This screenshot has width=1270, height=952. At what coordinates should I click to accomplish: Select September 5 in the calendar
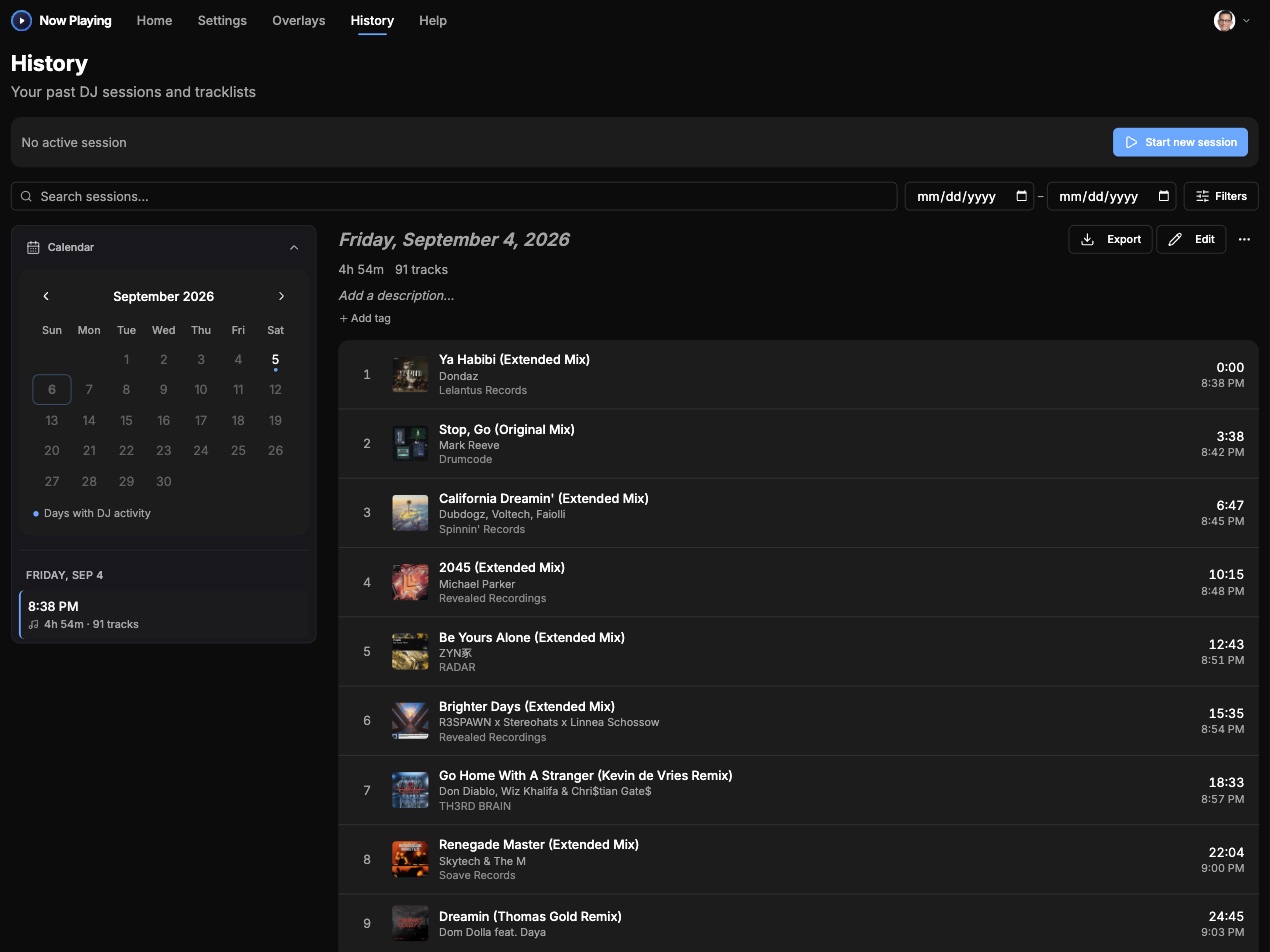[275, 360]
